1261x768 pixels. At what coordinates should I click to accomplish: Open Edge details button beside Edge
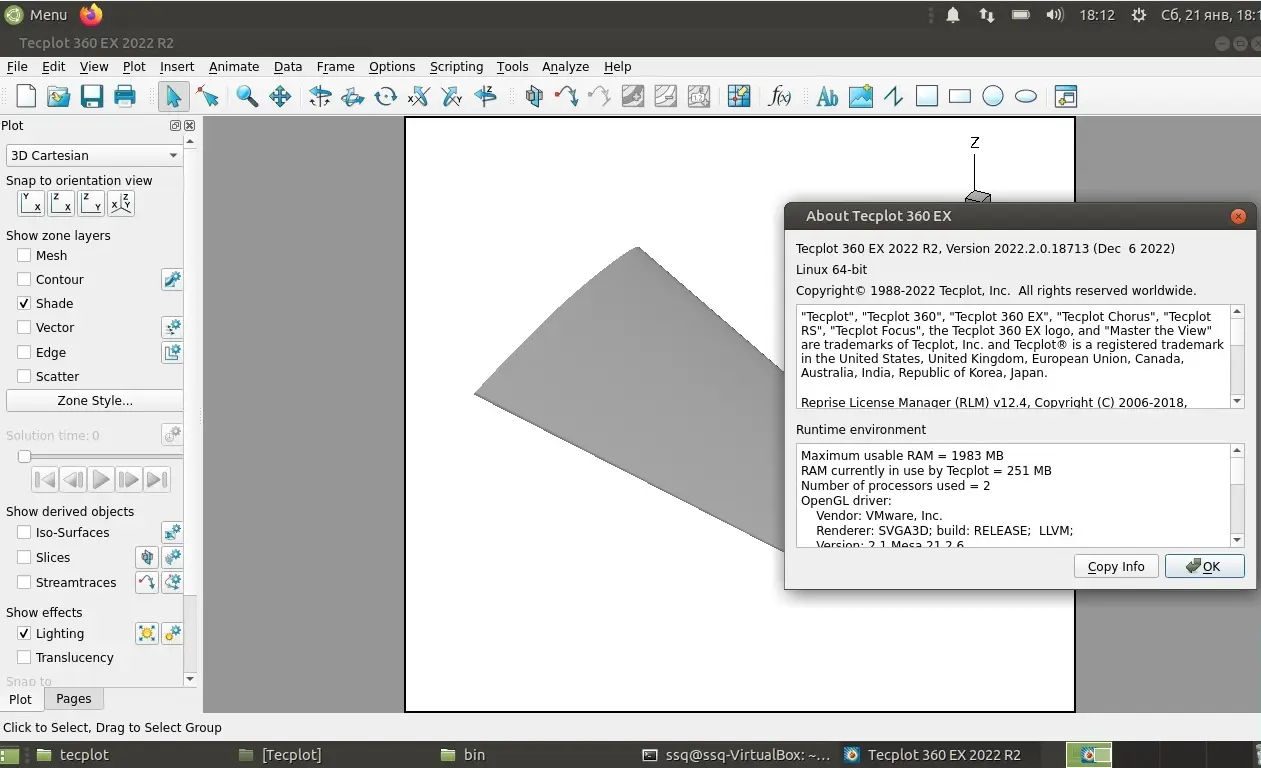pos(172,353)
